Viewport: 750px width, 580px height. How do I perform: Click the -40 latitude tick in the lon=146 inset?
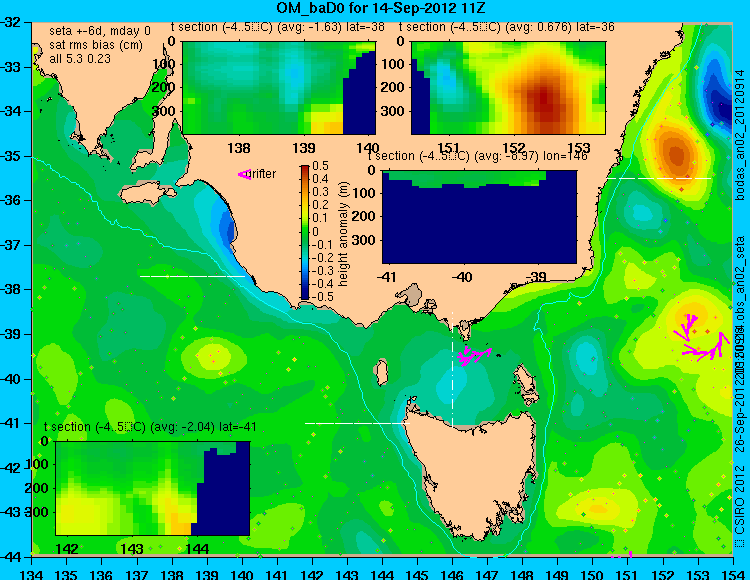click(x=462, y=277)
